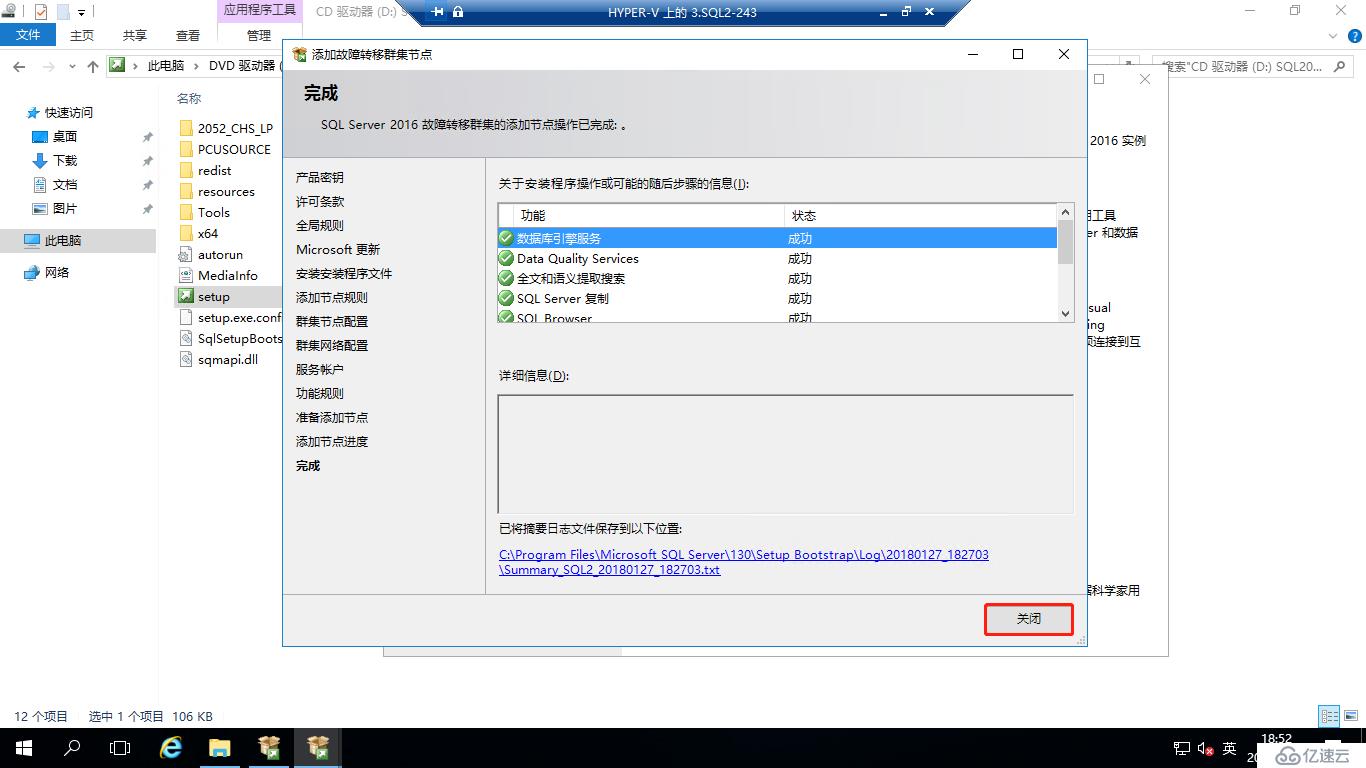Click the Explorer forward arrow
The image size is (1366, 768).
[x=48, y=66]
